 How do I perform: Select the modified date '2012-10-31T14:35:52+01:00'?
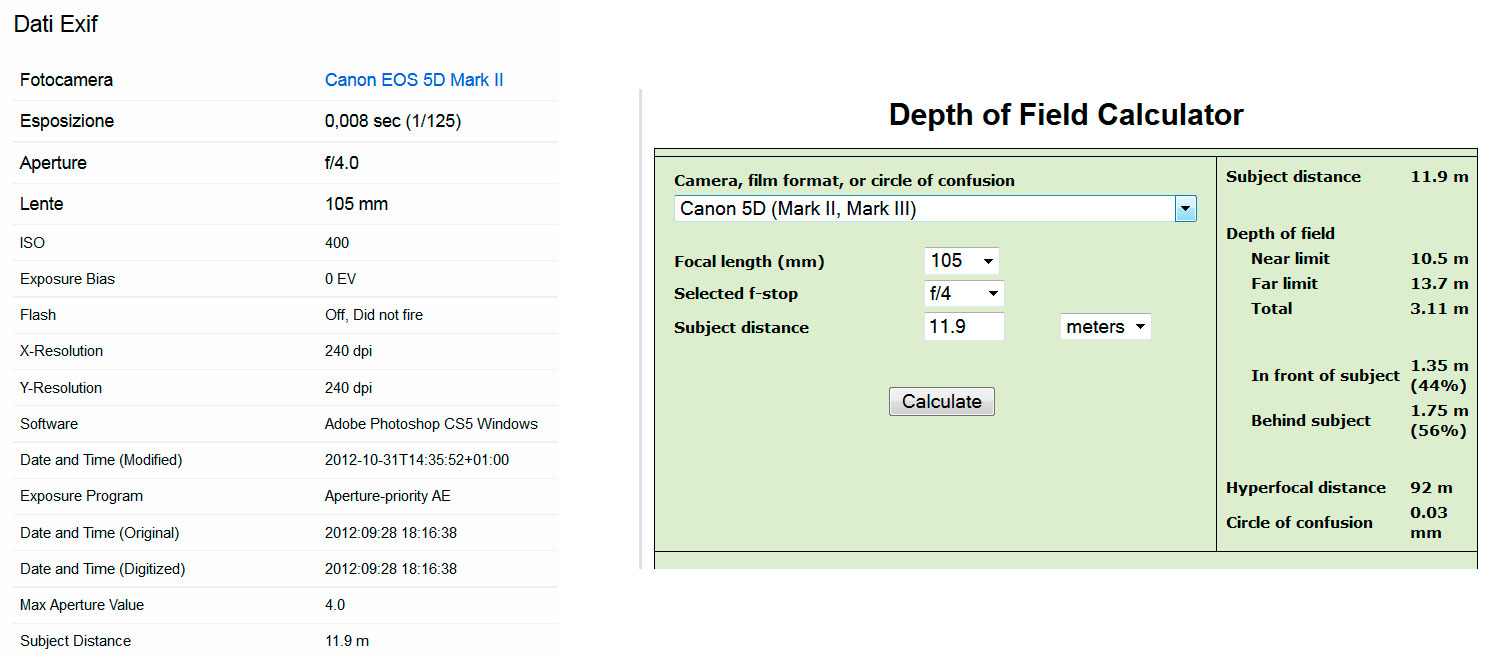417,460
